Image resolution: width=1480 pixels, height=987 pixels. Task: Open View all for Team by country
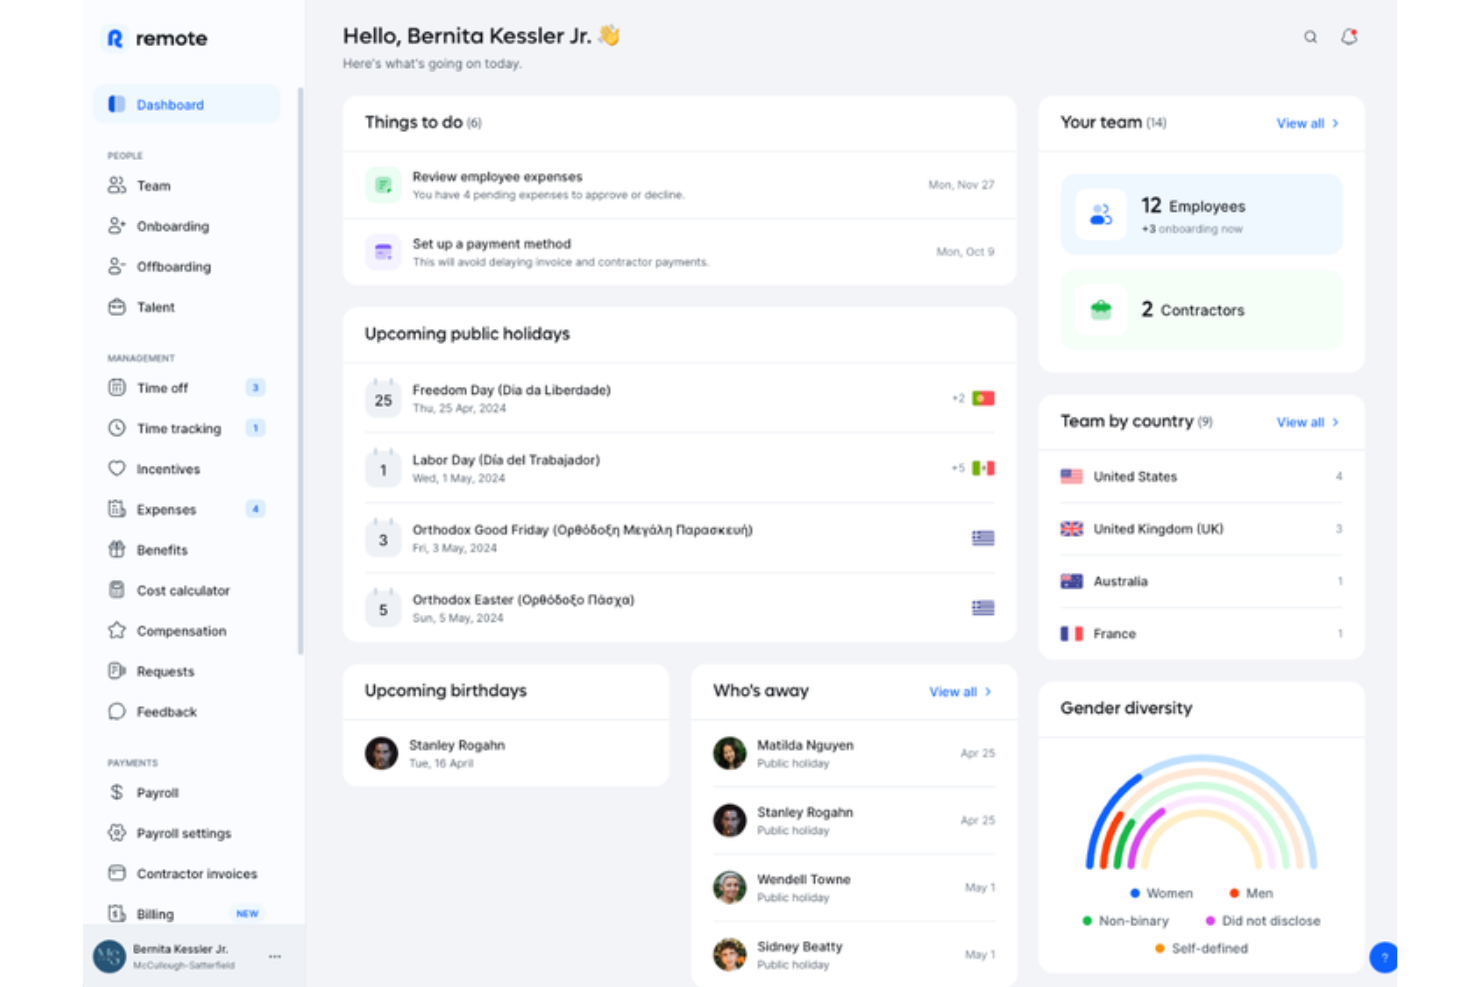coord(1301,422)
